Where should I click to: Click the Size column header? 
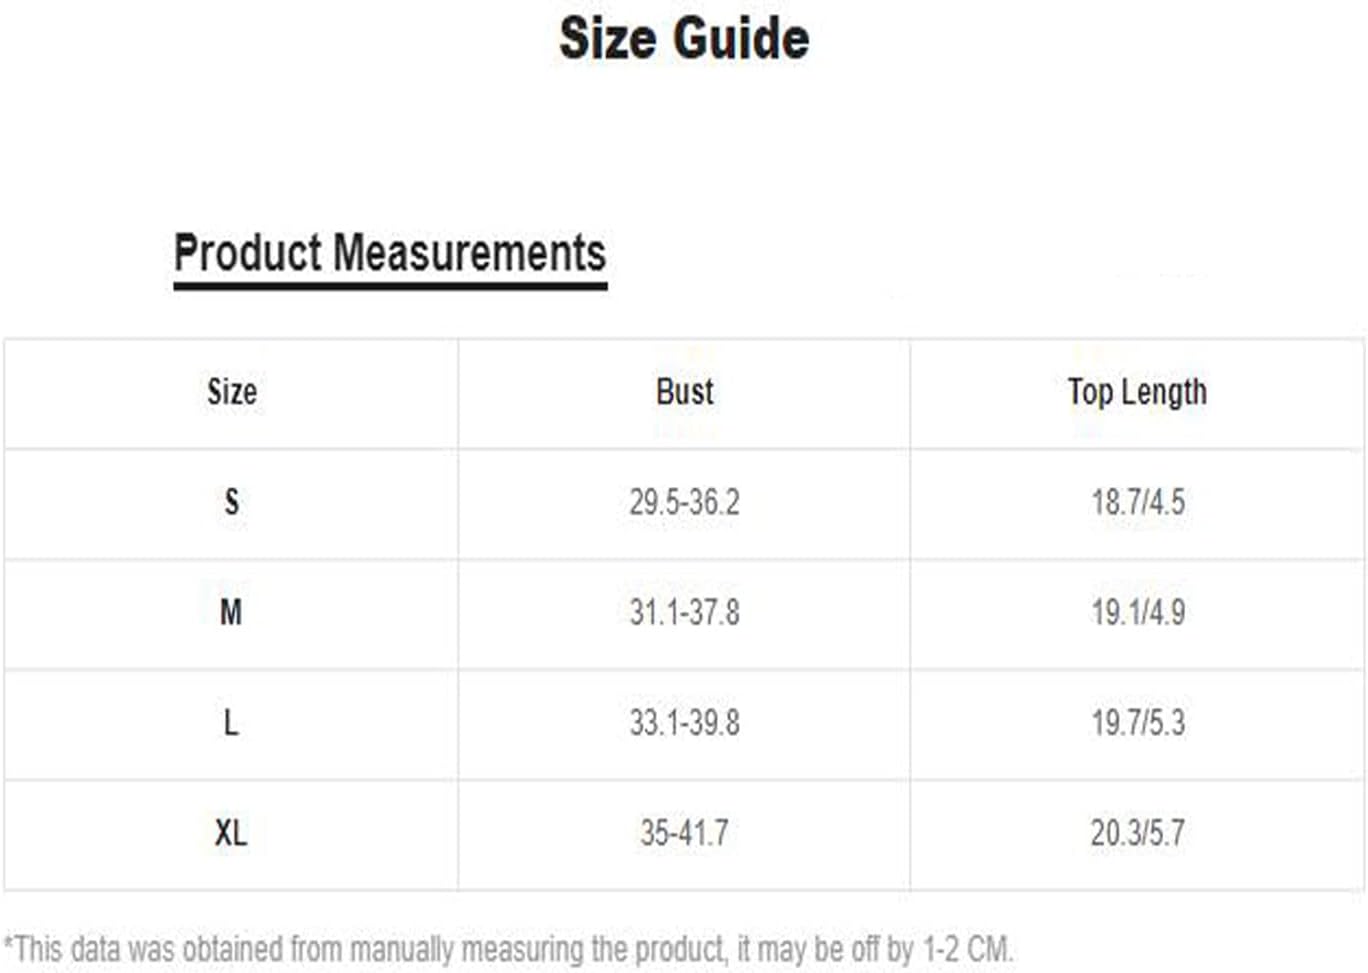click(232, 391)
